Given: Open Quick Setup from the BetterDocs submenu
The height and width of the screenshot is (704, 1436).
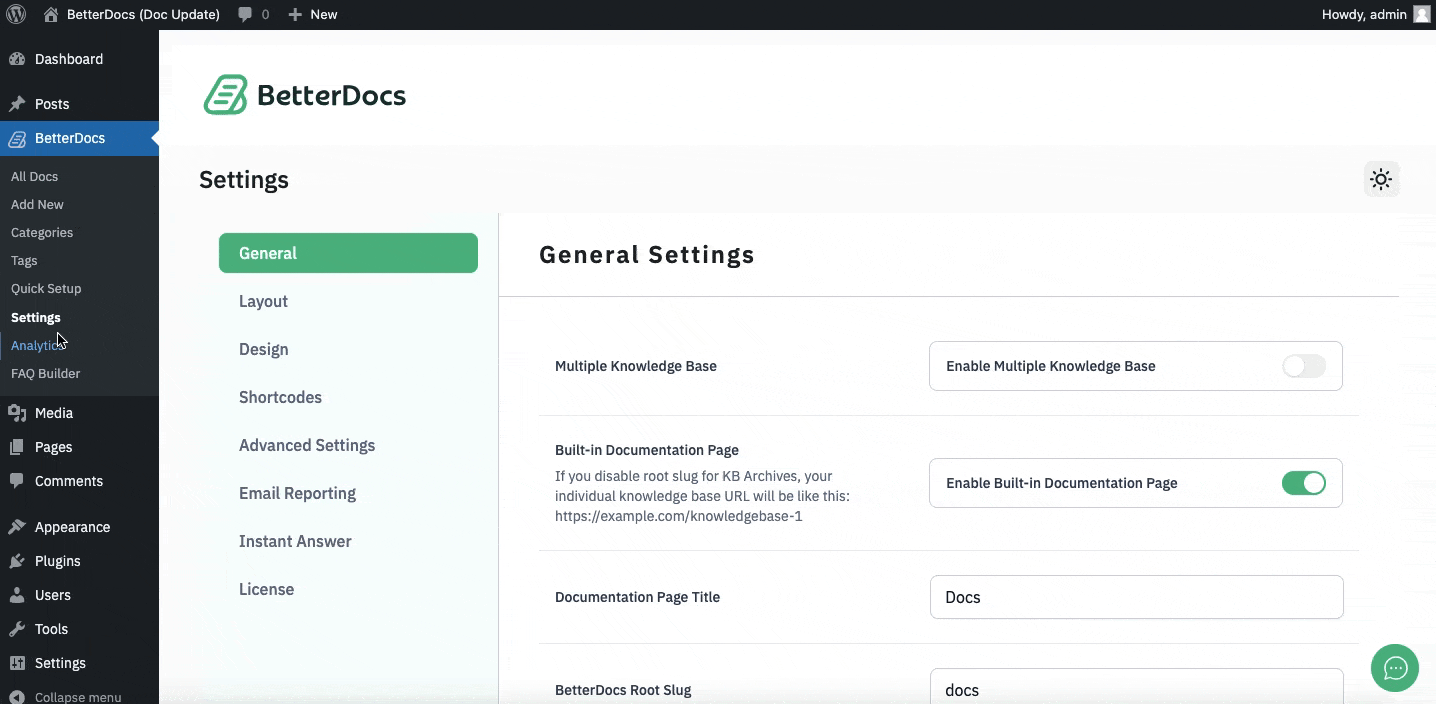Looking at the screenshot, I should (x=46, y=288).
